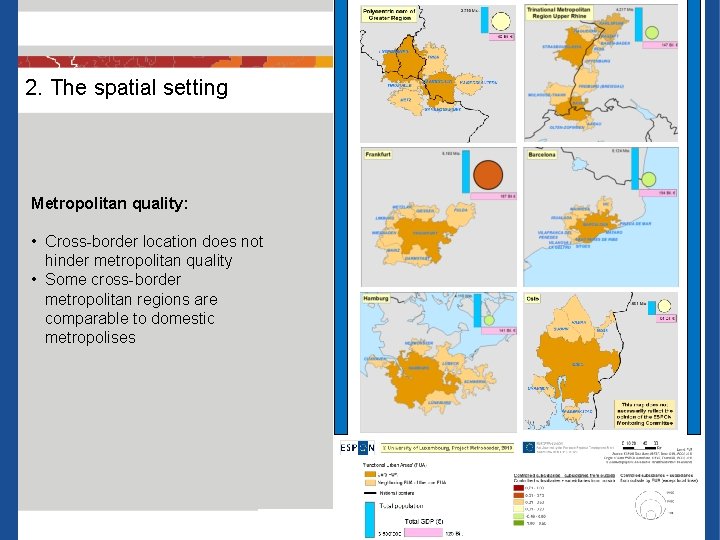This screenshot has height=540, width=720.
Task: Click the pink "Total GDP" legend bar
Action: click(x=424, y=533)
